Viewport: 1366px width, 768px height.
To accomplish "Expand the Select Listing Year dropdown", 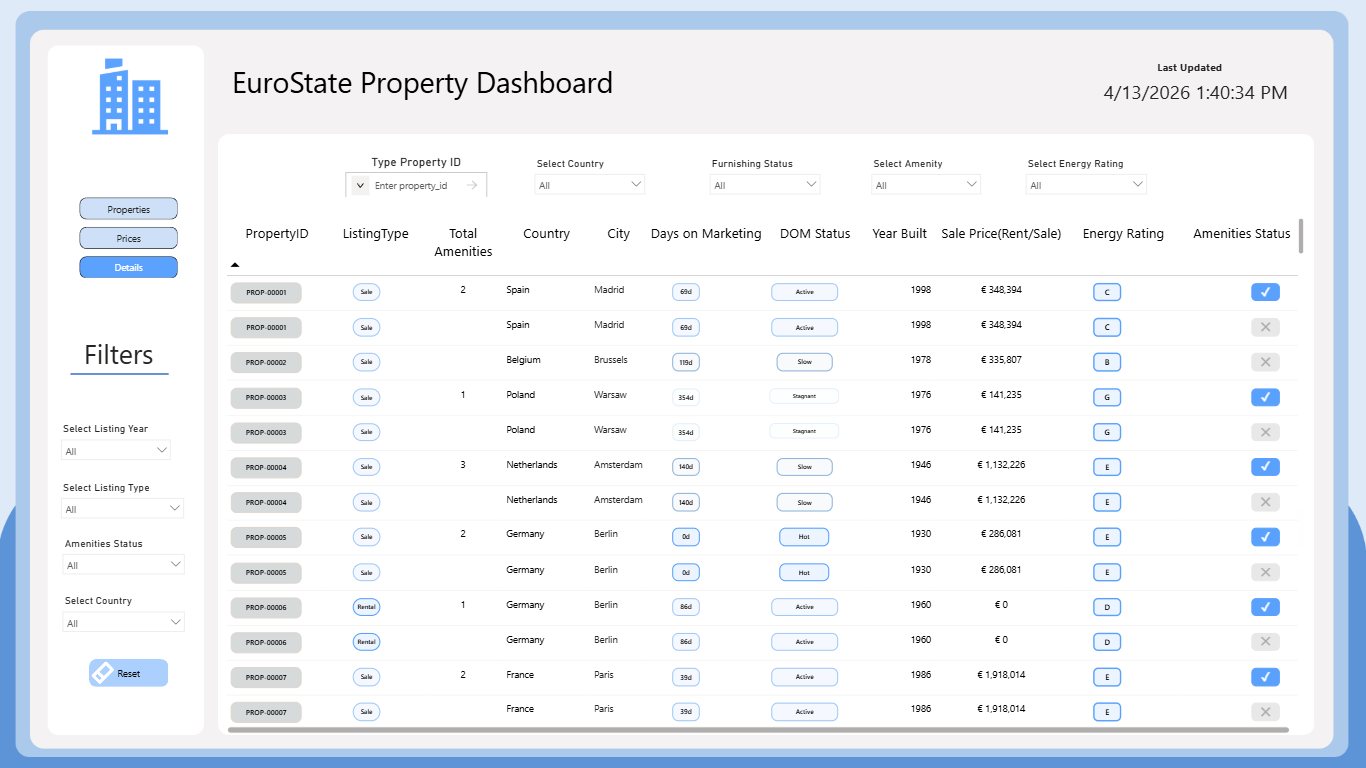I will (117, 451).
